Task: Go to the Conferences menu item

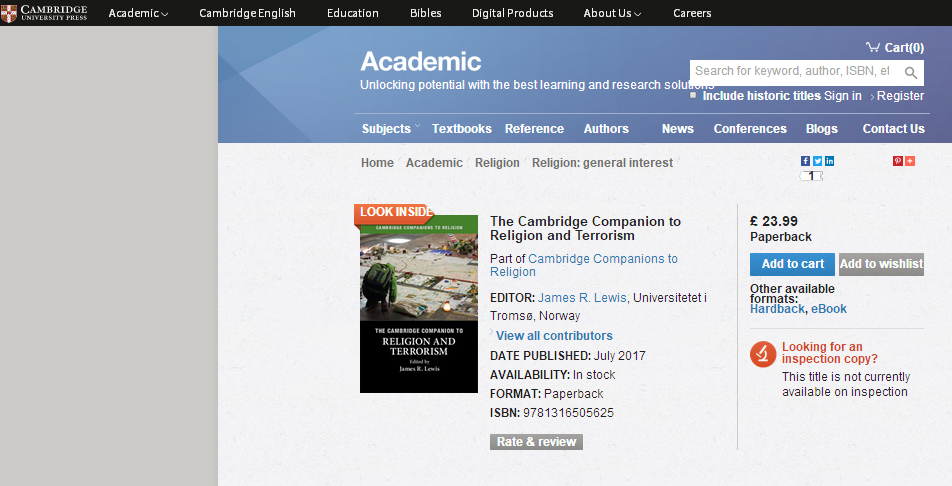Action: point(750,129)
